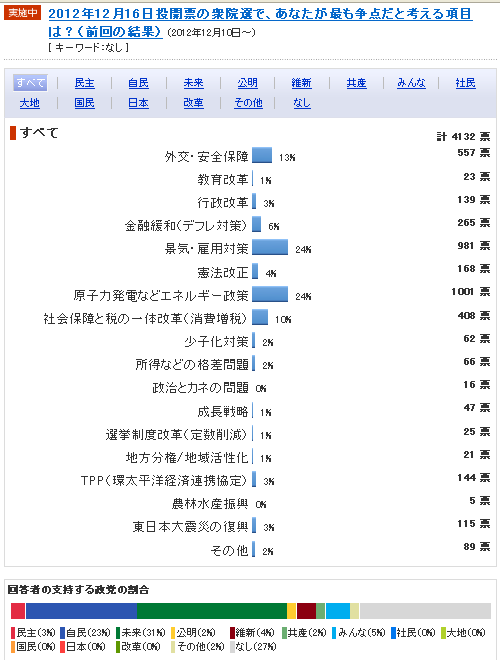
Task: Click the 408 票 vote count
Action: point(474,315)
